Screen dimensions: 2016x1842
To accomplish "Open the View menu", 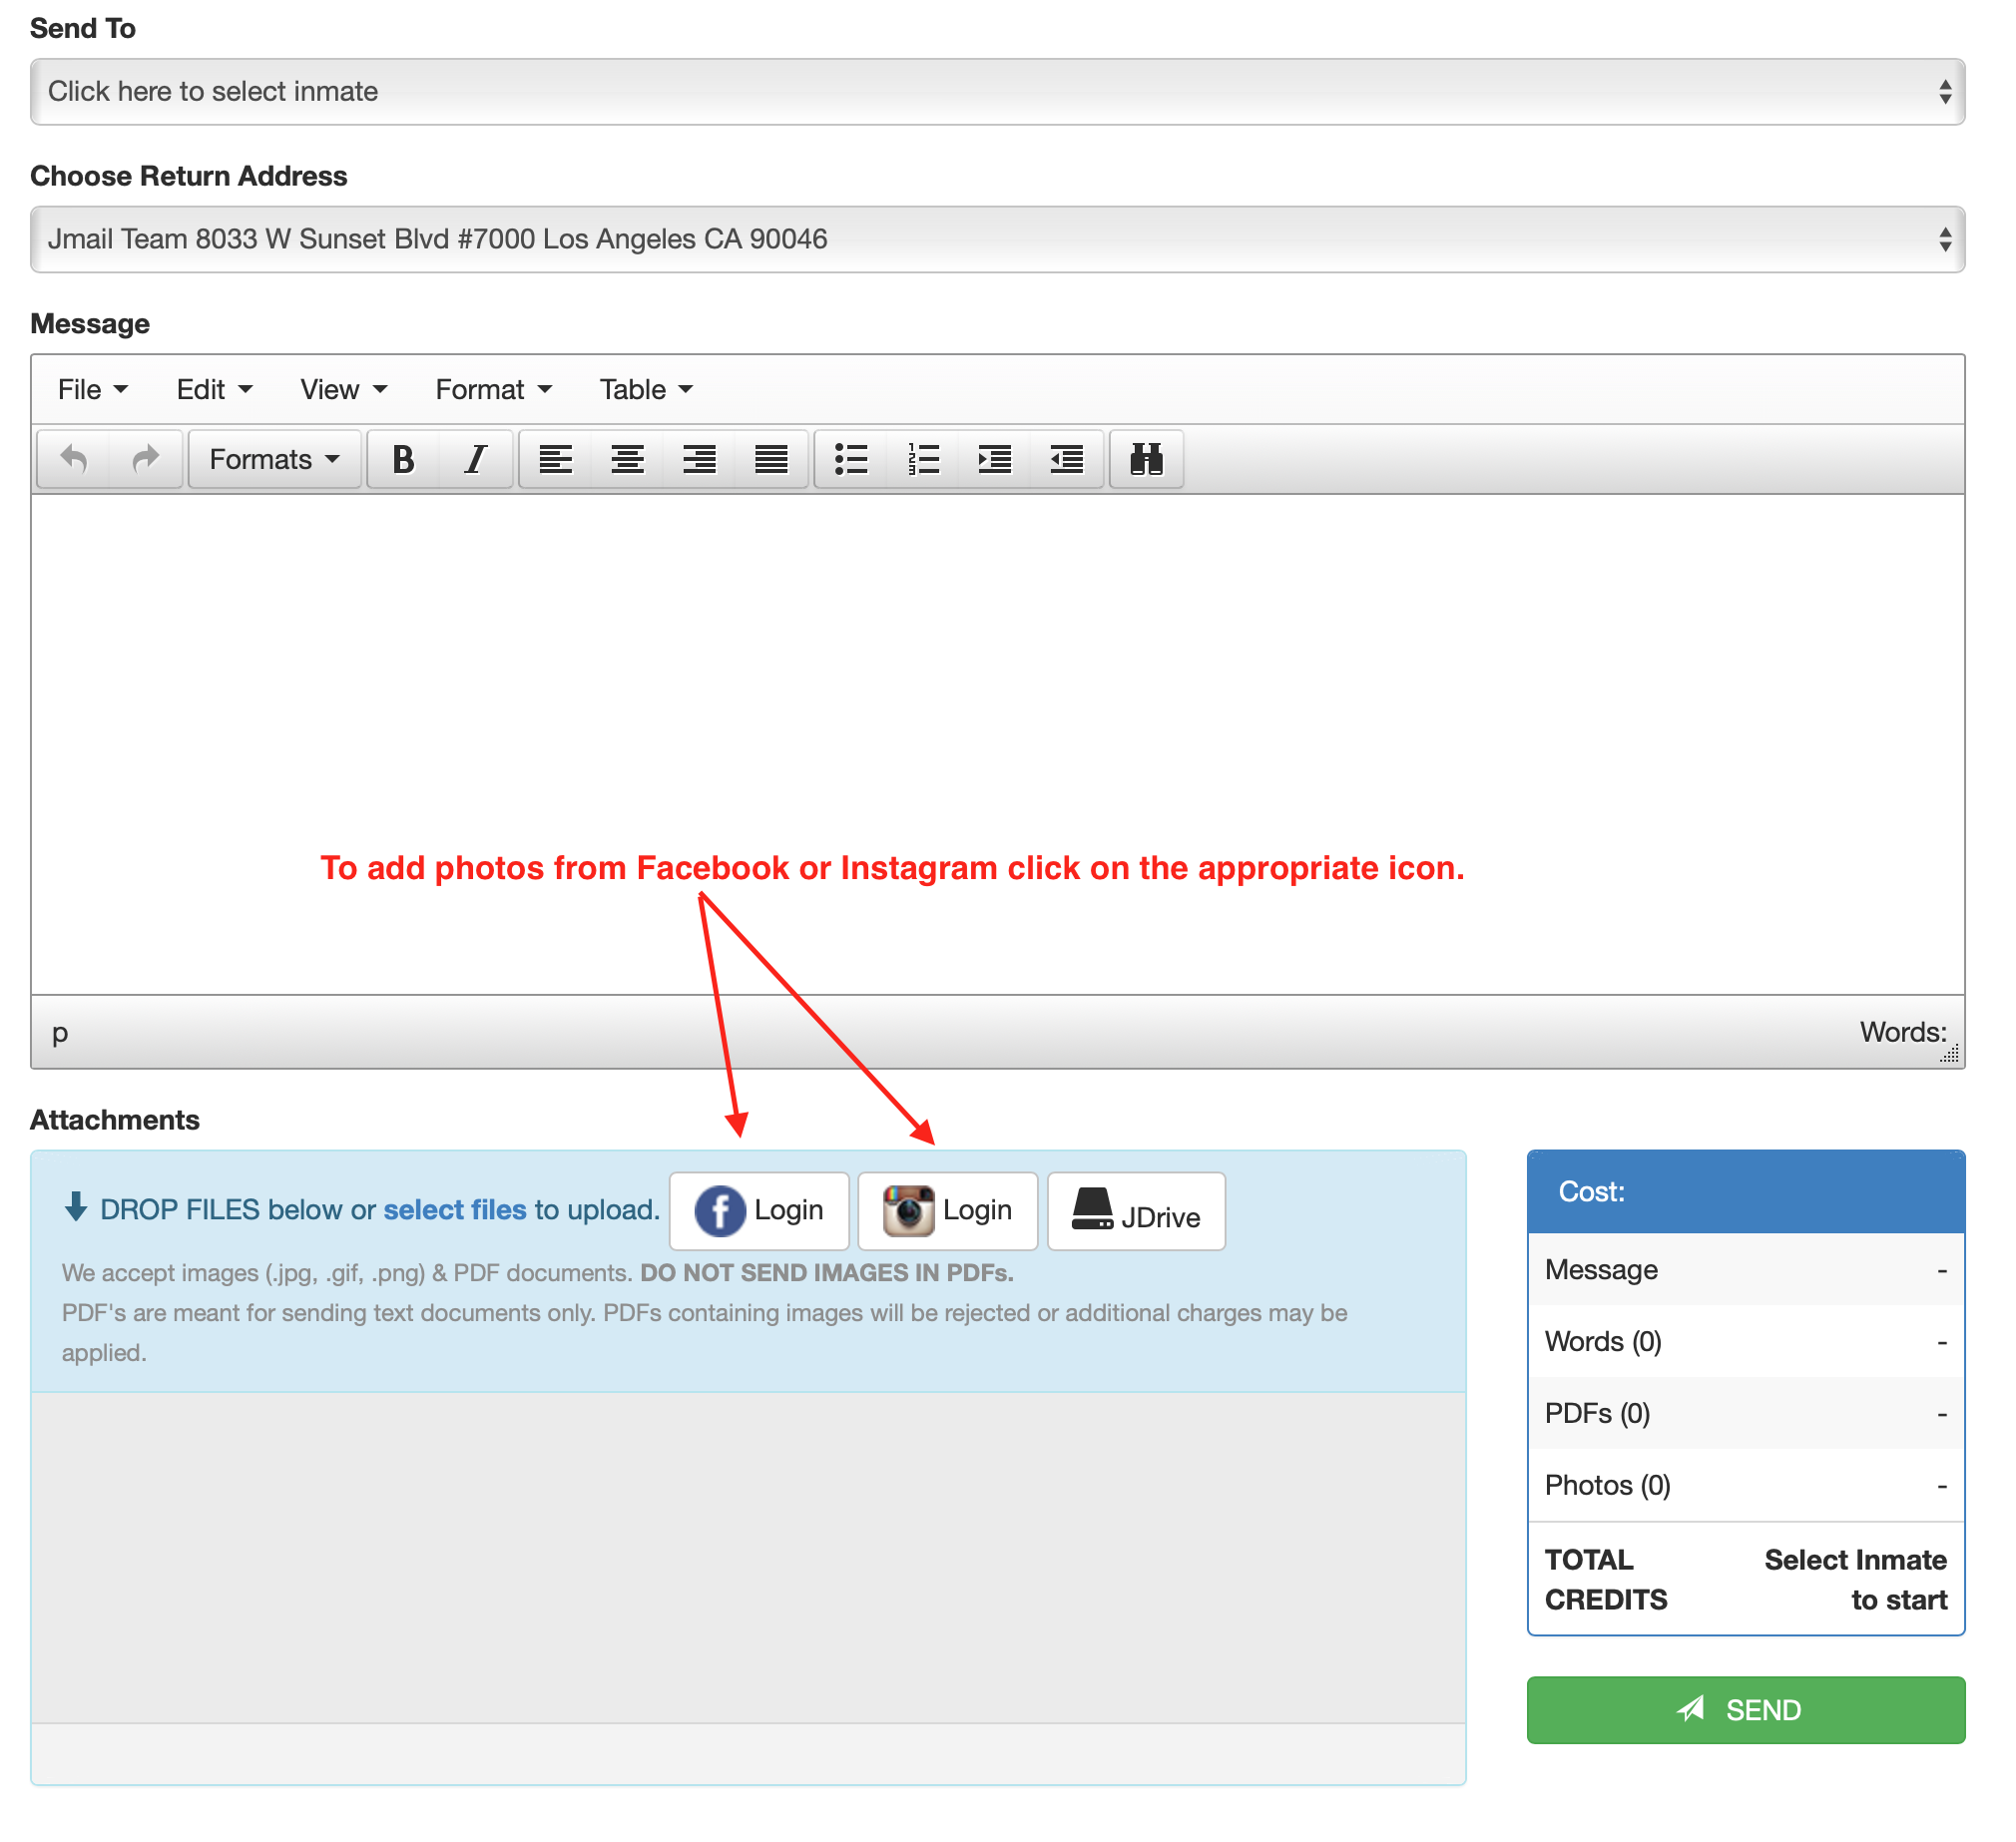I will coord(344,390).
